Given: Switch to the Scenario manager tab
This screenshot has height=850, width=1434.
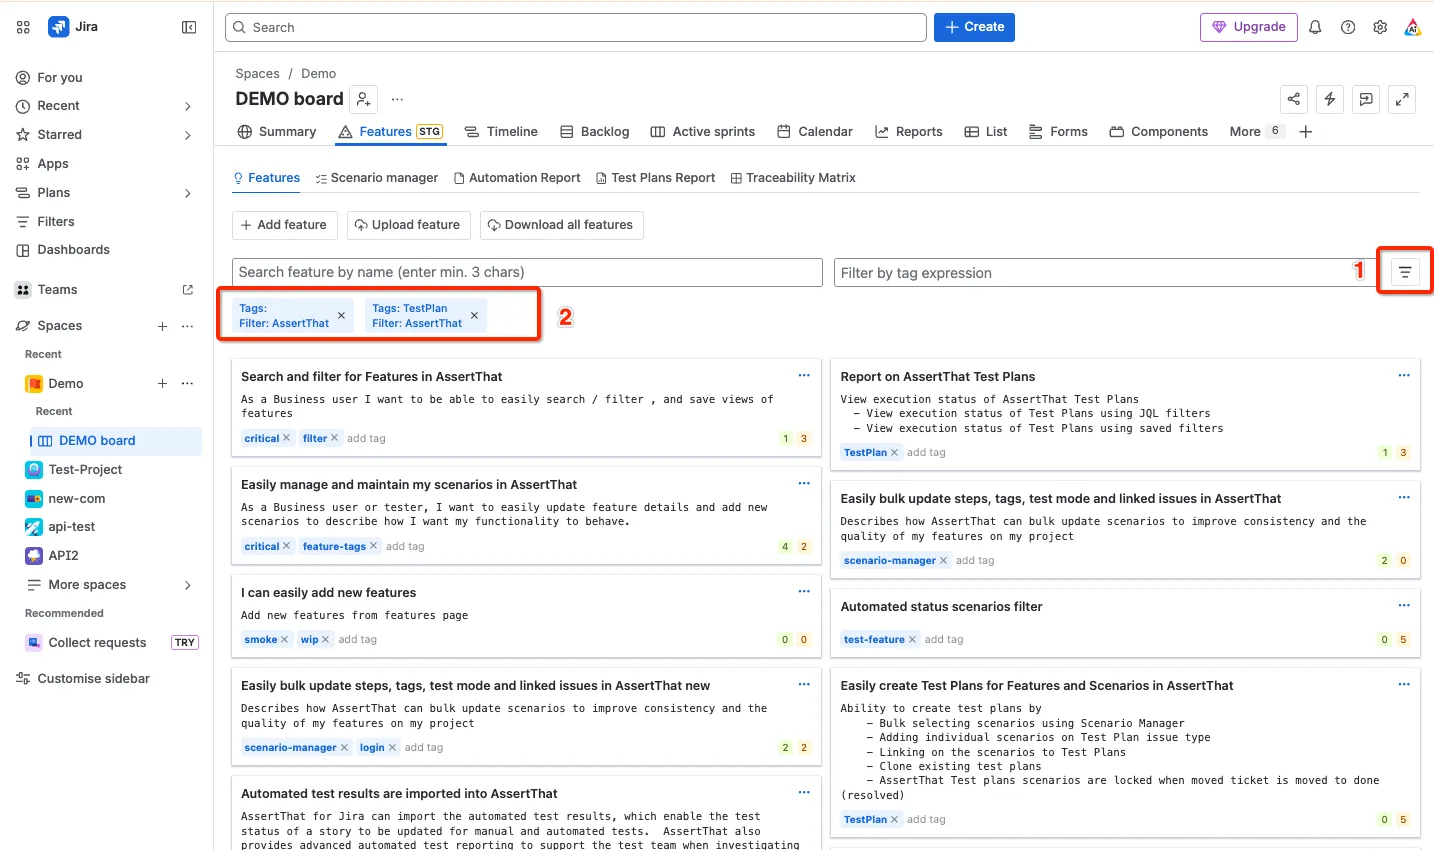Looking at the screenshot, I should click(377, 178).
